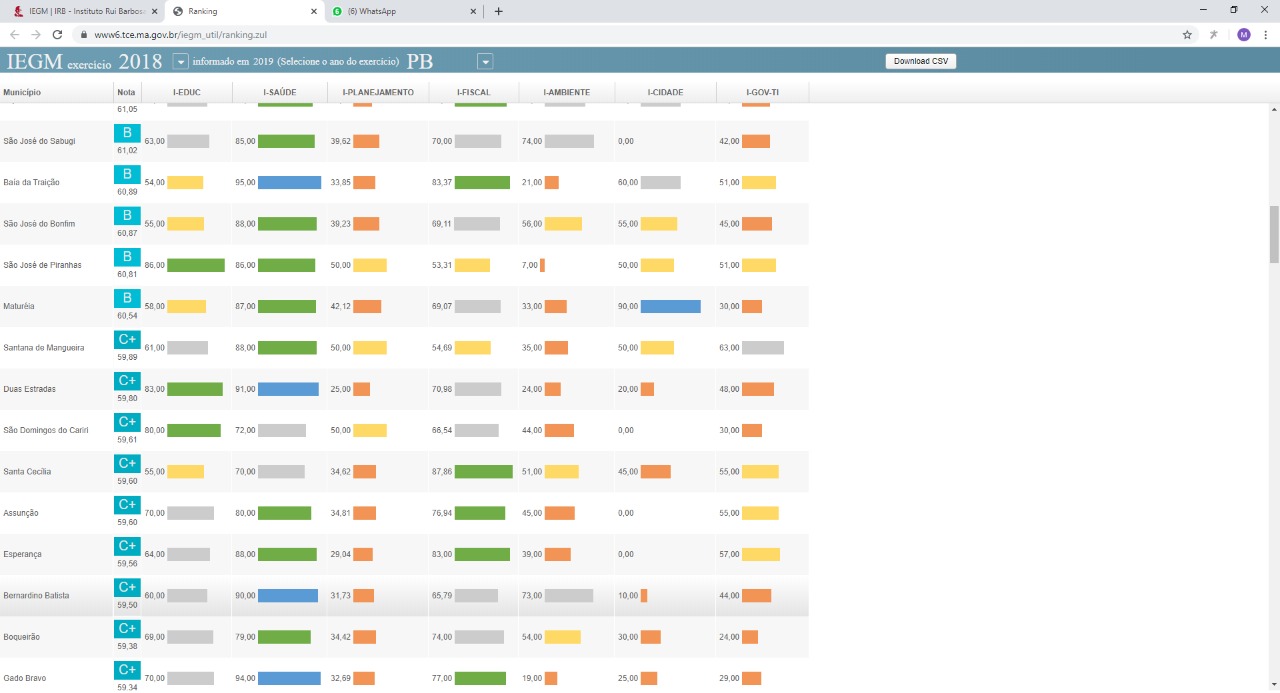Open Chrome's three-dot menu

coord(1266,34)
